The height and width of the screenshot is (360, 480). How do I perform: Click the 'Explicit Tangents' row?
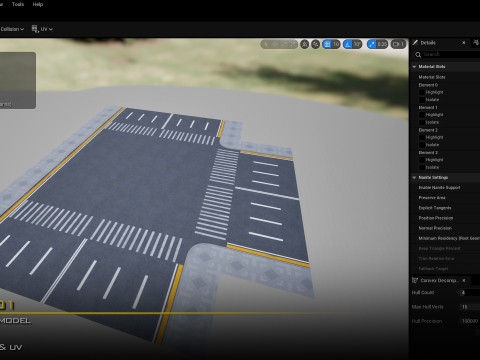coord(445,208)
